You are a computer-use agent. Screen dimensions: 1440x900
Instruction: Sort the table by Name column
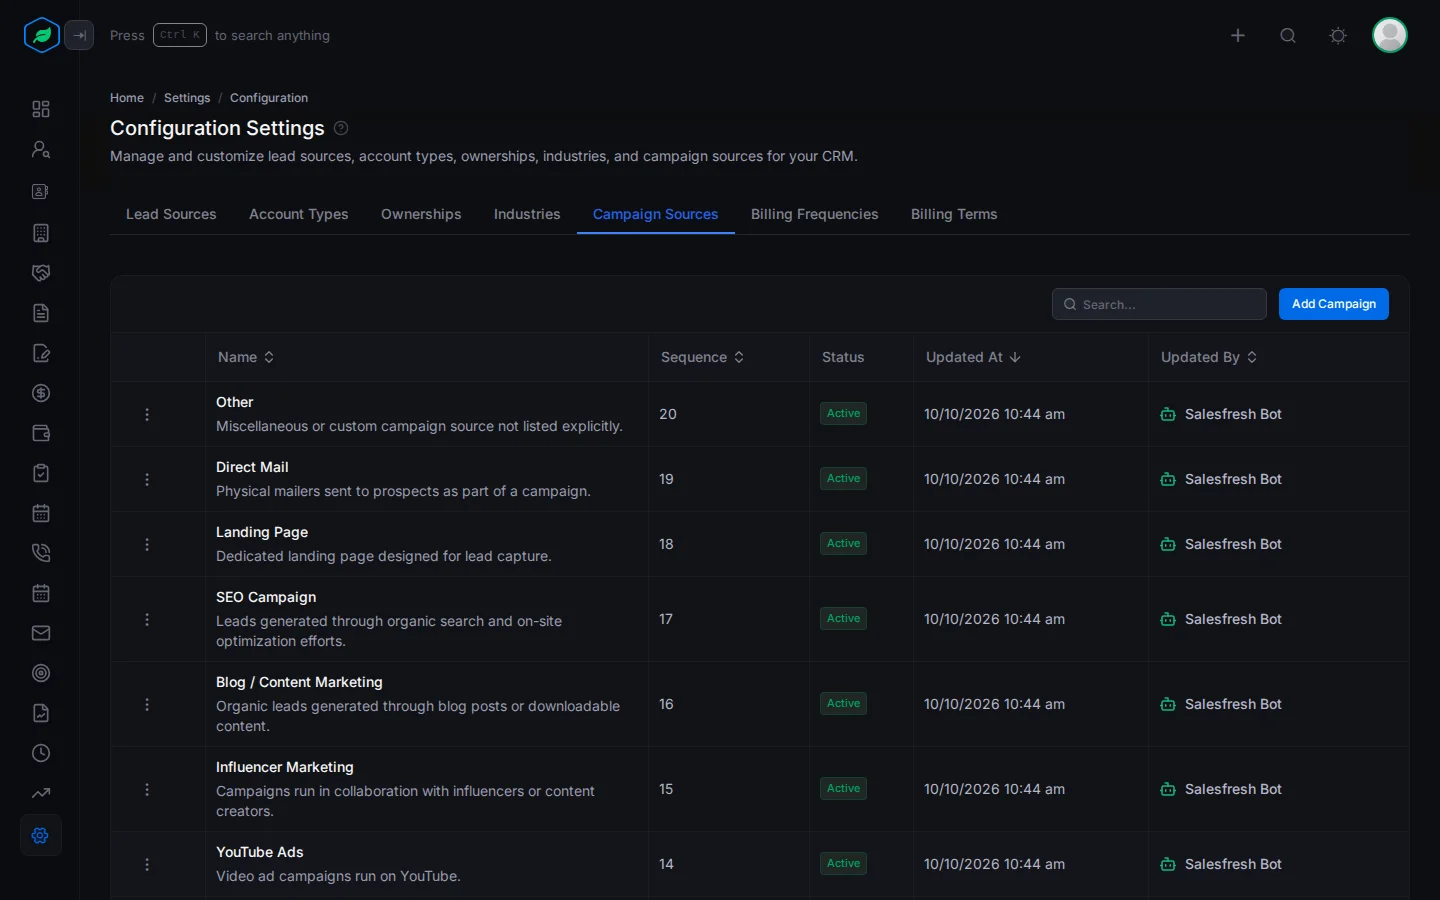[x=246, y=357]
